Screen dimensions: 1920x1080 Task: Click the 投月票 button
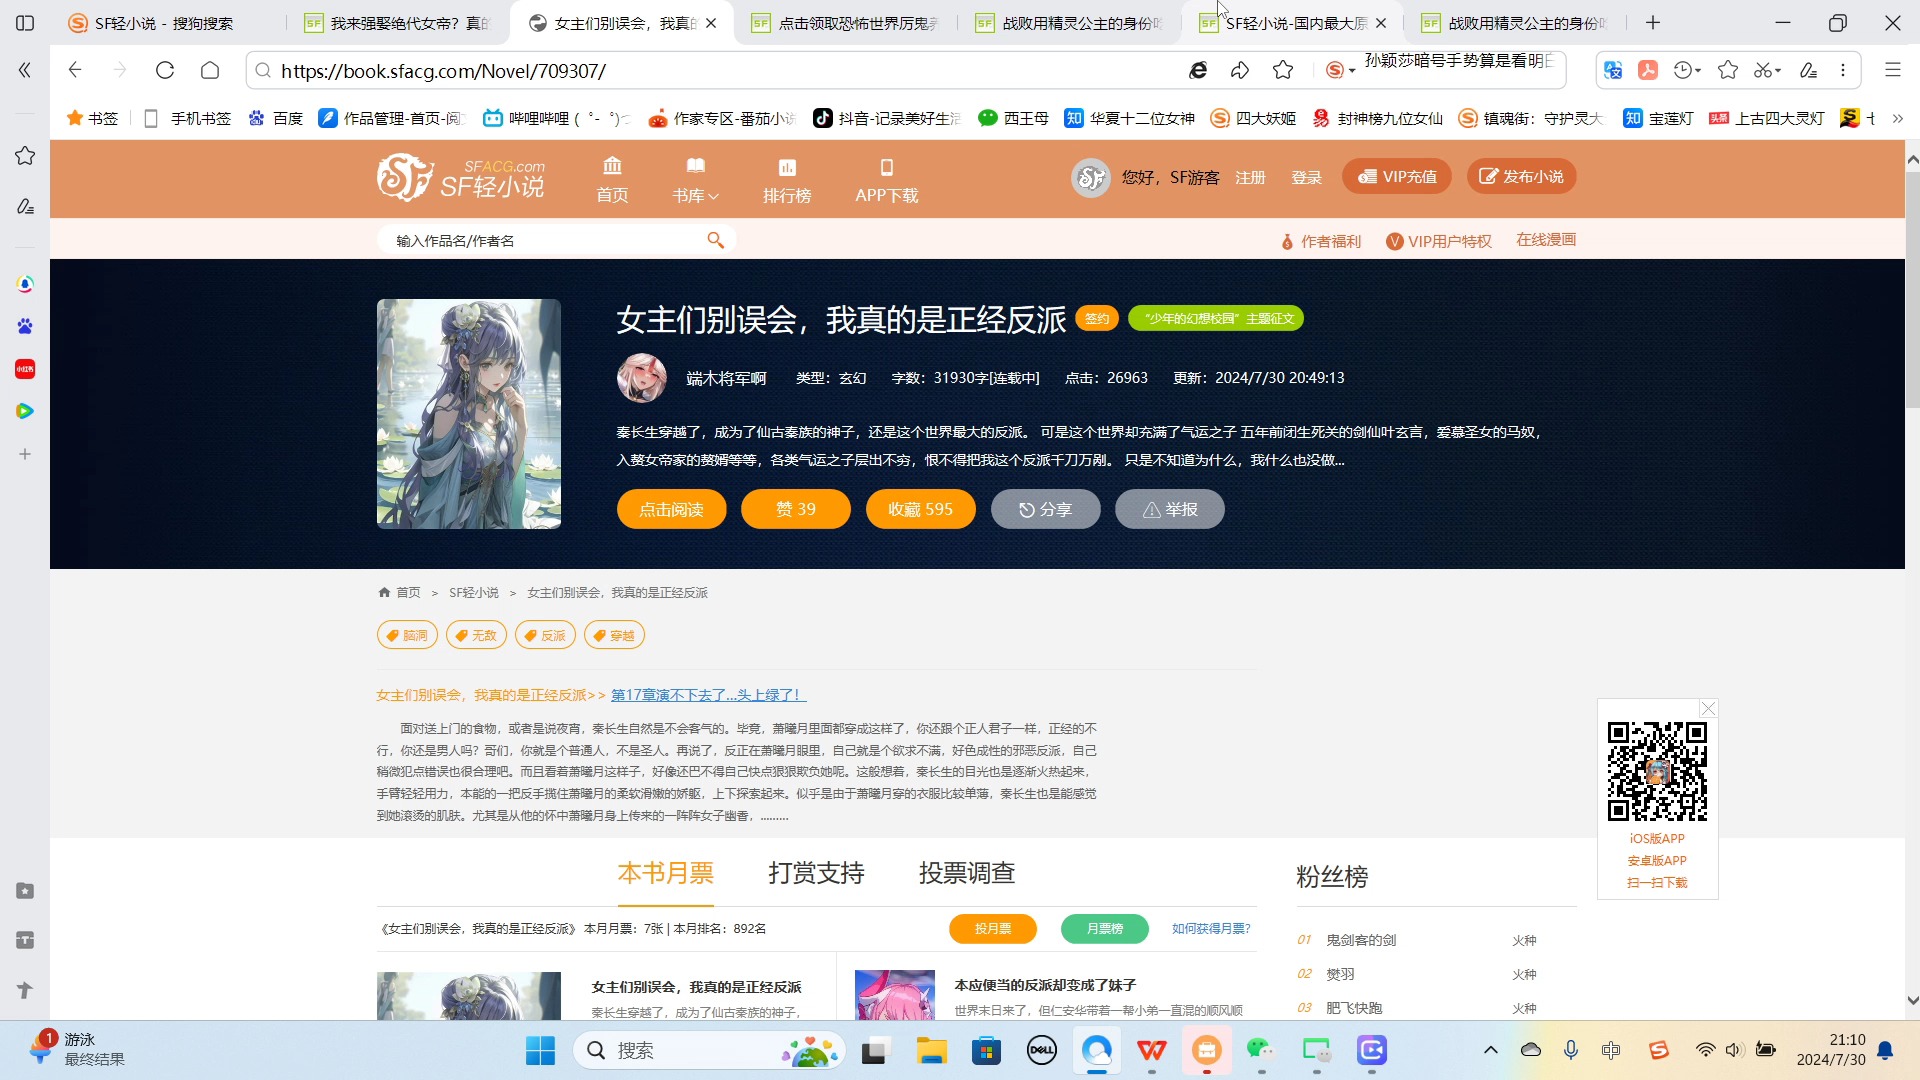click(x=992, y=928)
